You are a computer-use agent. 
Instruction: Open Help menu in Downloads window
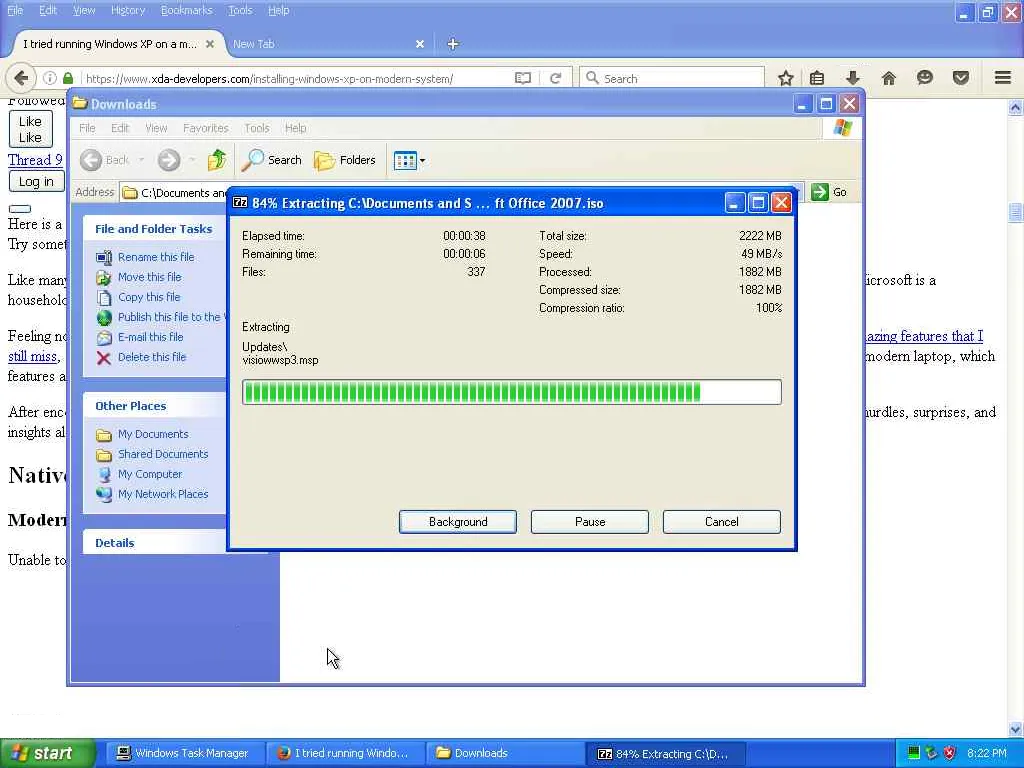[295, 128]
